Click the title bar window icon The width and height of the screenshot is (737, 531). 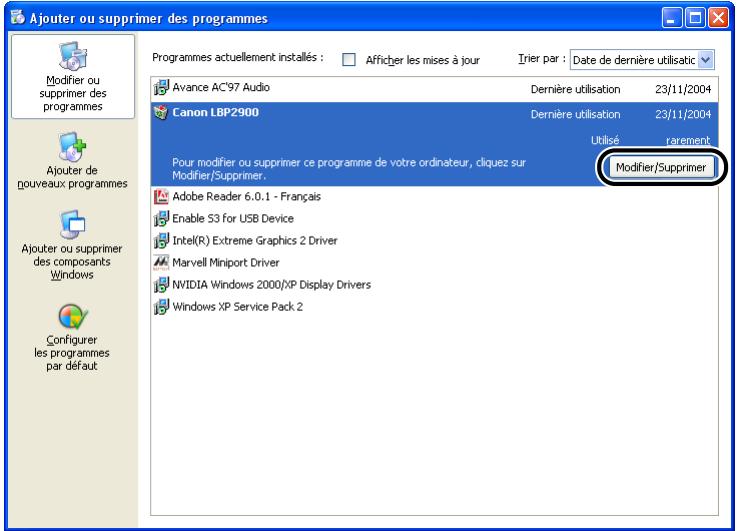tap(18, 17)
